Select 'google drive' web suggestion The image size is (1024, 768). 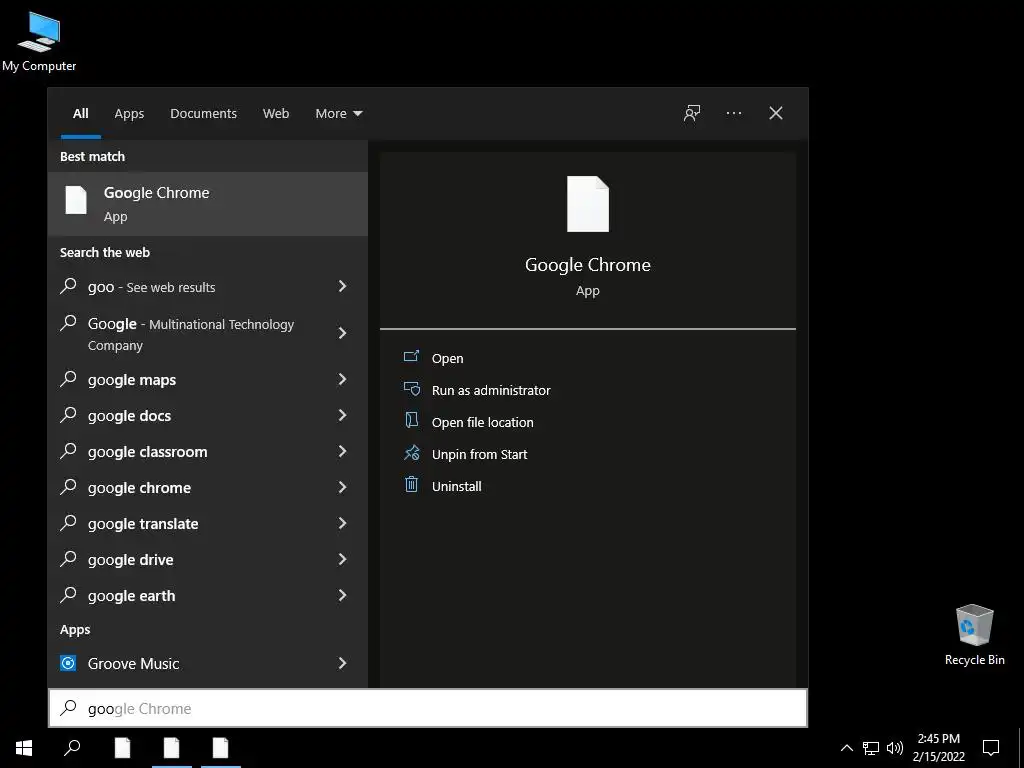208,560
